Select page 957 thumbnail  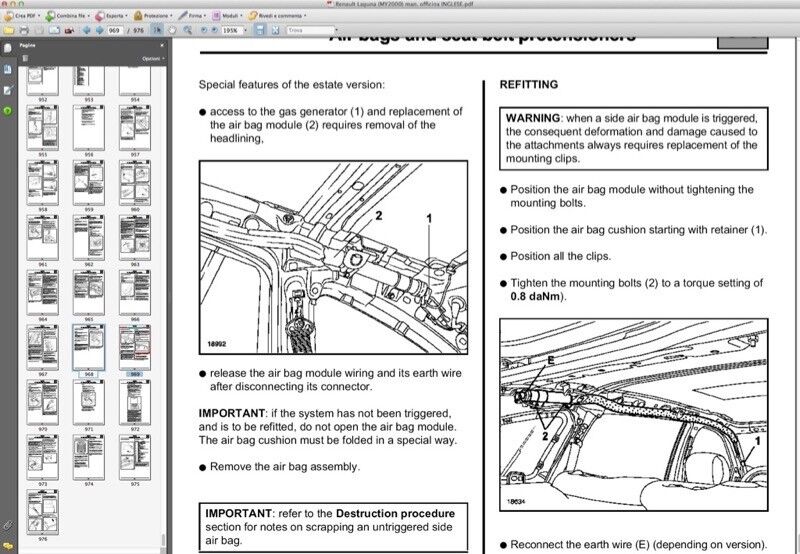click(x=135, y=128)
